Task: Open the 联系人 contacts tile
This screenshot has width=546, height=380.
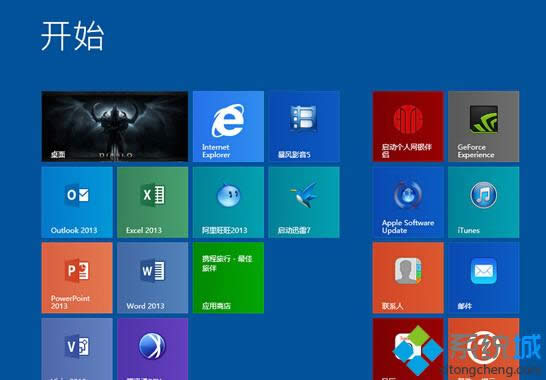Action: (408, 278)
